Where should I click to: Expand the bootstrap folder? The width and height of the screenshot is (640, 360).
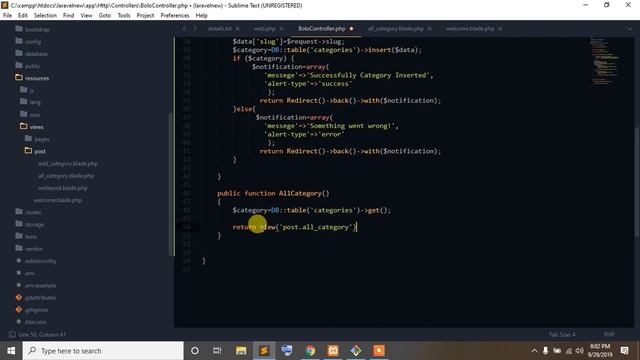pyautogui.click(x=32, y=29)
